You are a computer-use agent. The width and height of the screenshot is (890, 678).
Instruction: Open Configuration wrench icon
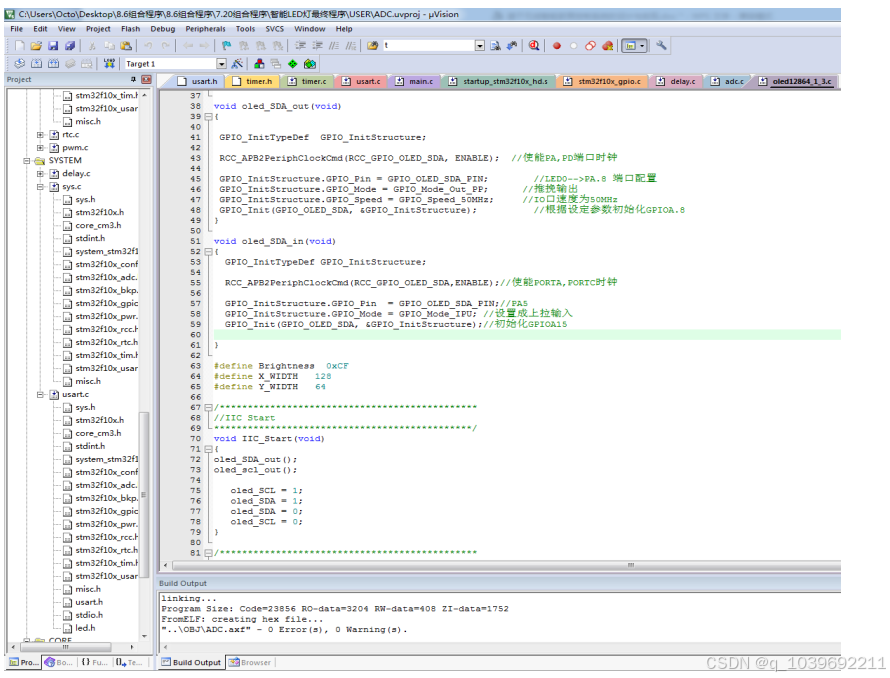point(661,45)
